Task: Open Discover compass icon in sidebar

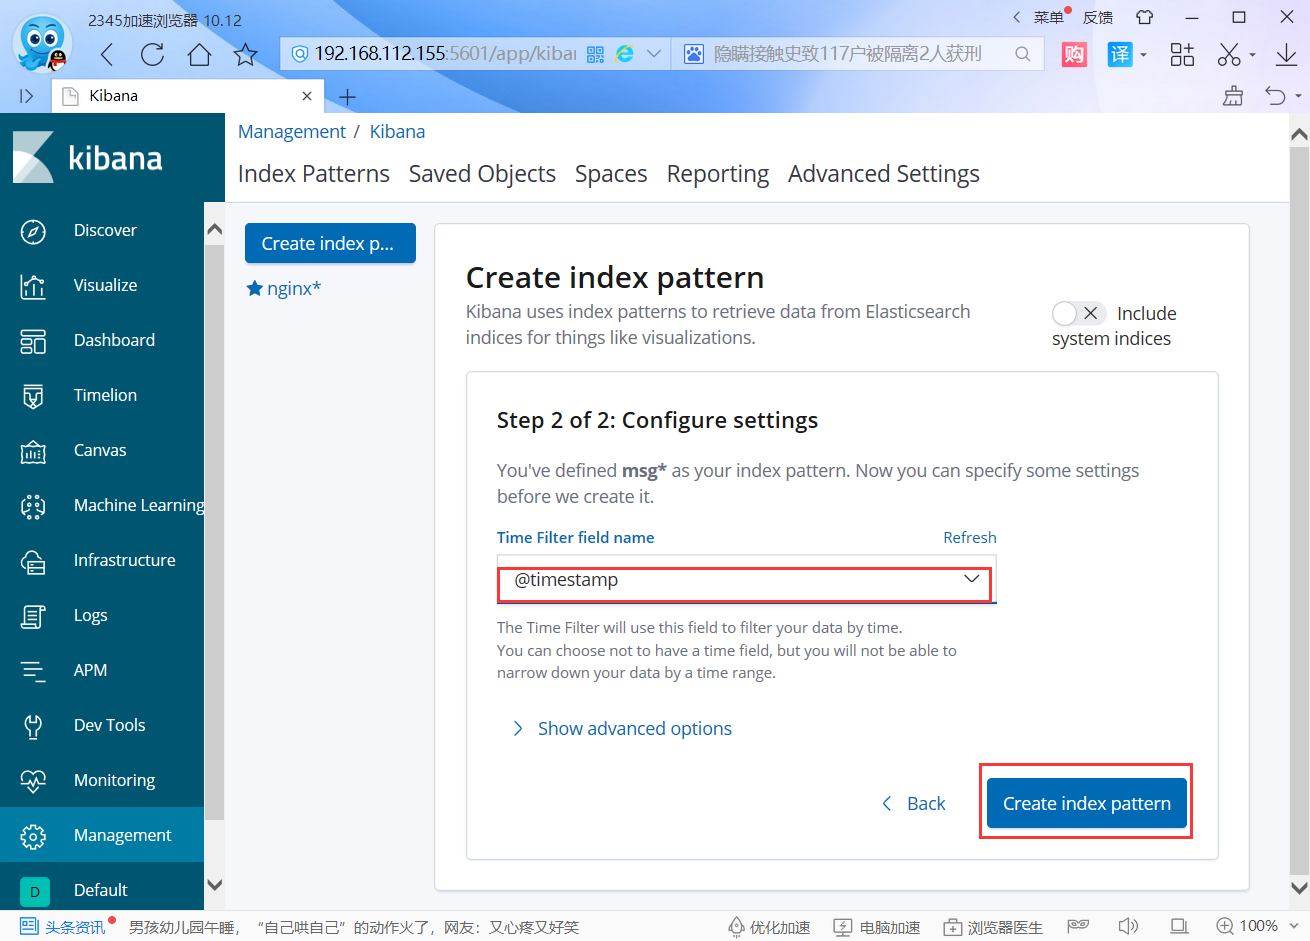Action: [x=33, y=231]
